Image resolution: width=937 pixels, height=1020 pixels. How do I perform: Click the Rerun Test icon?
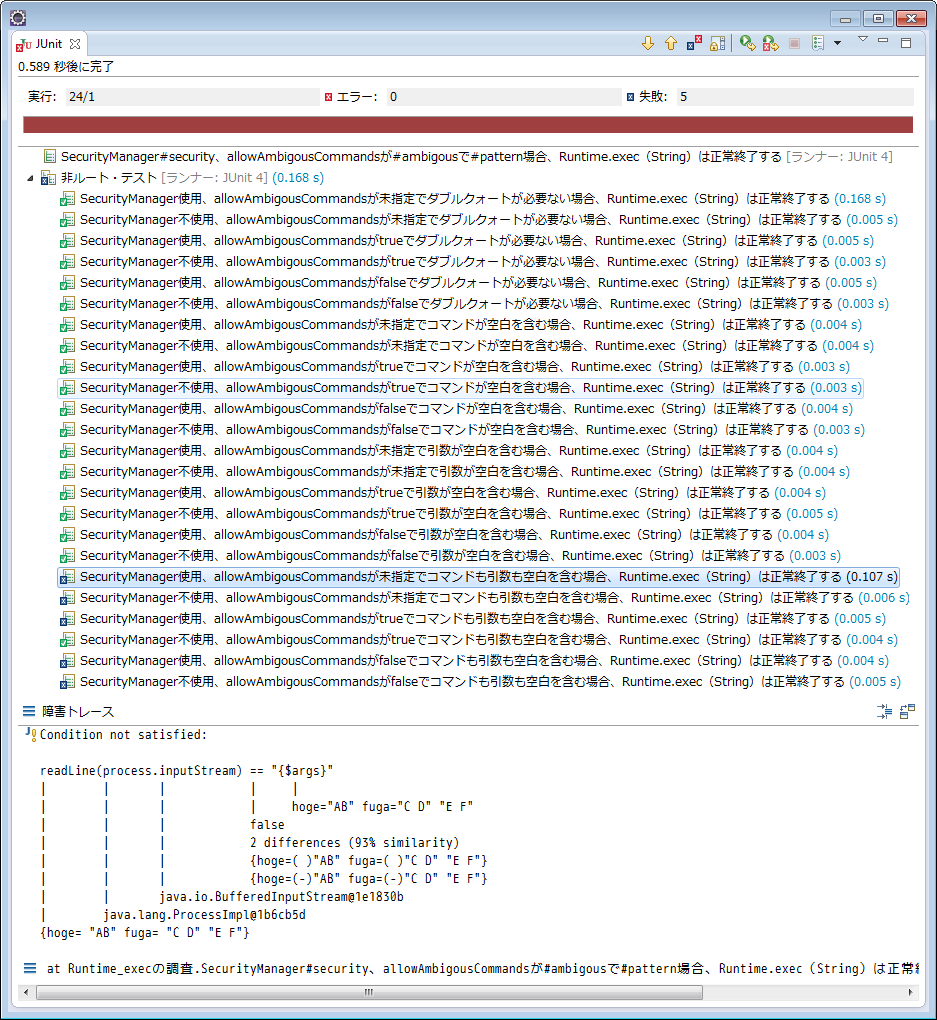[x=747, y=44]
